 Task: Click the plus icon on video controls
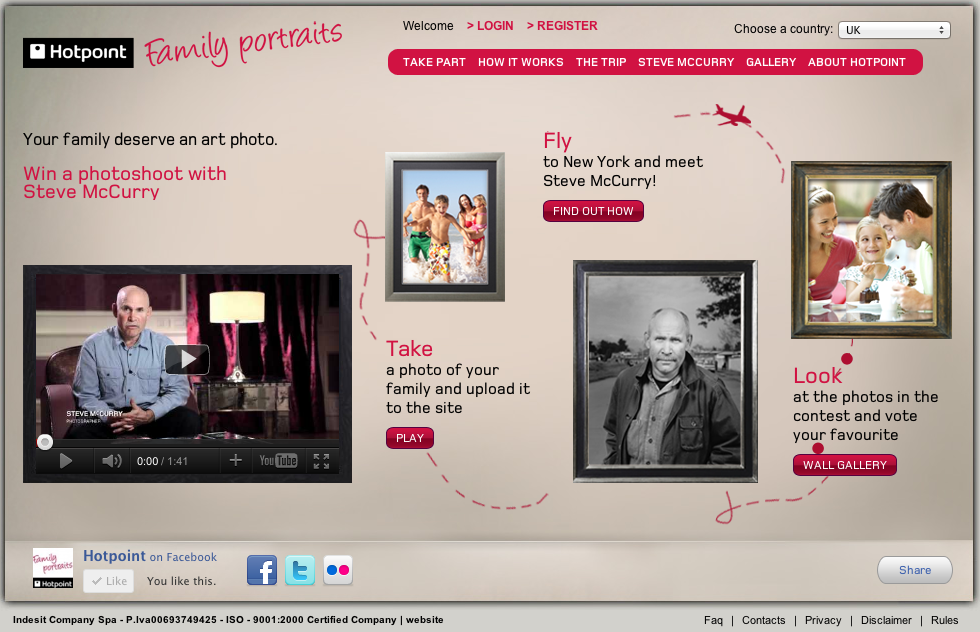tap(236, 461)
